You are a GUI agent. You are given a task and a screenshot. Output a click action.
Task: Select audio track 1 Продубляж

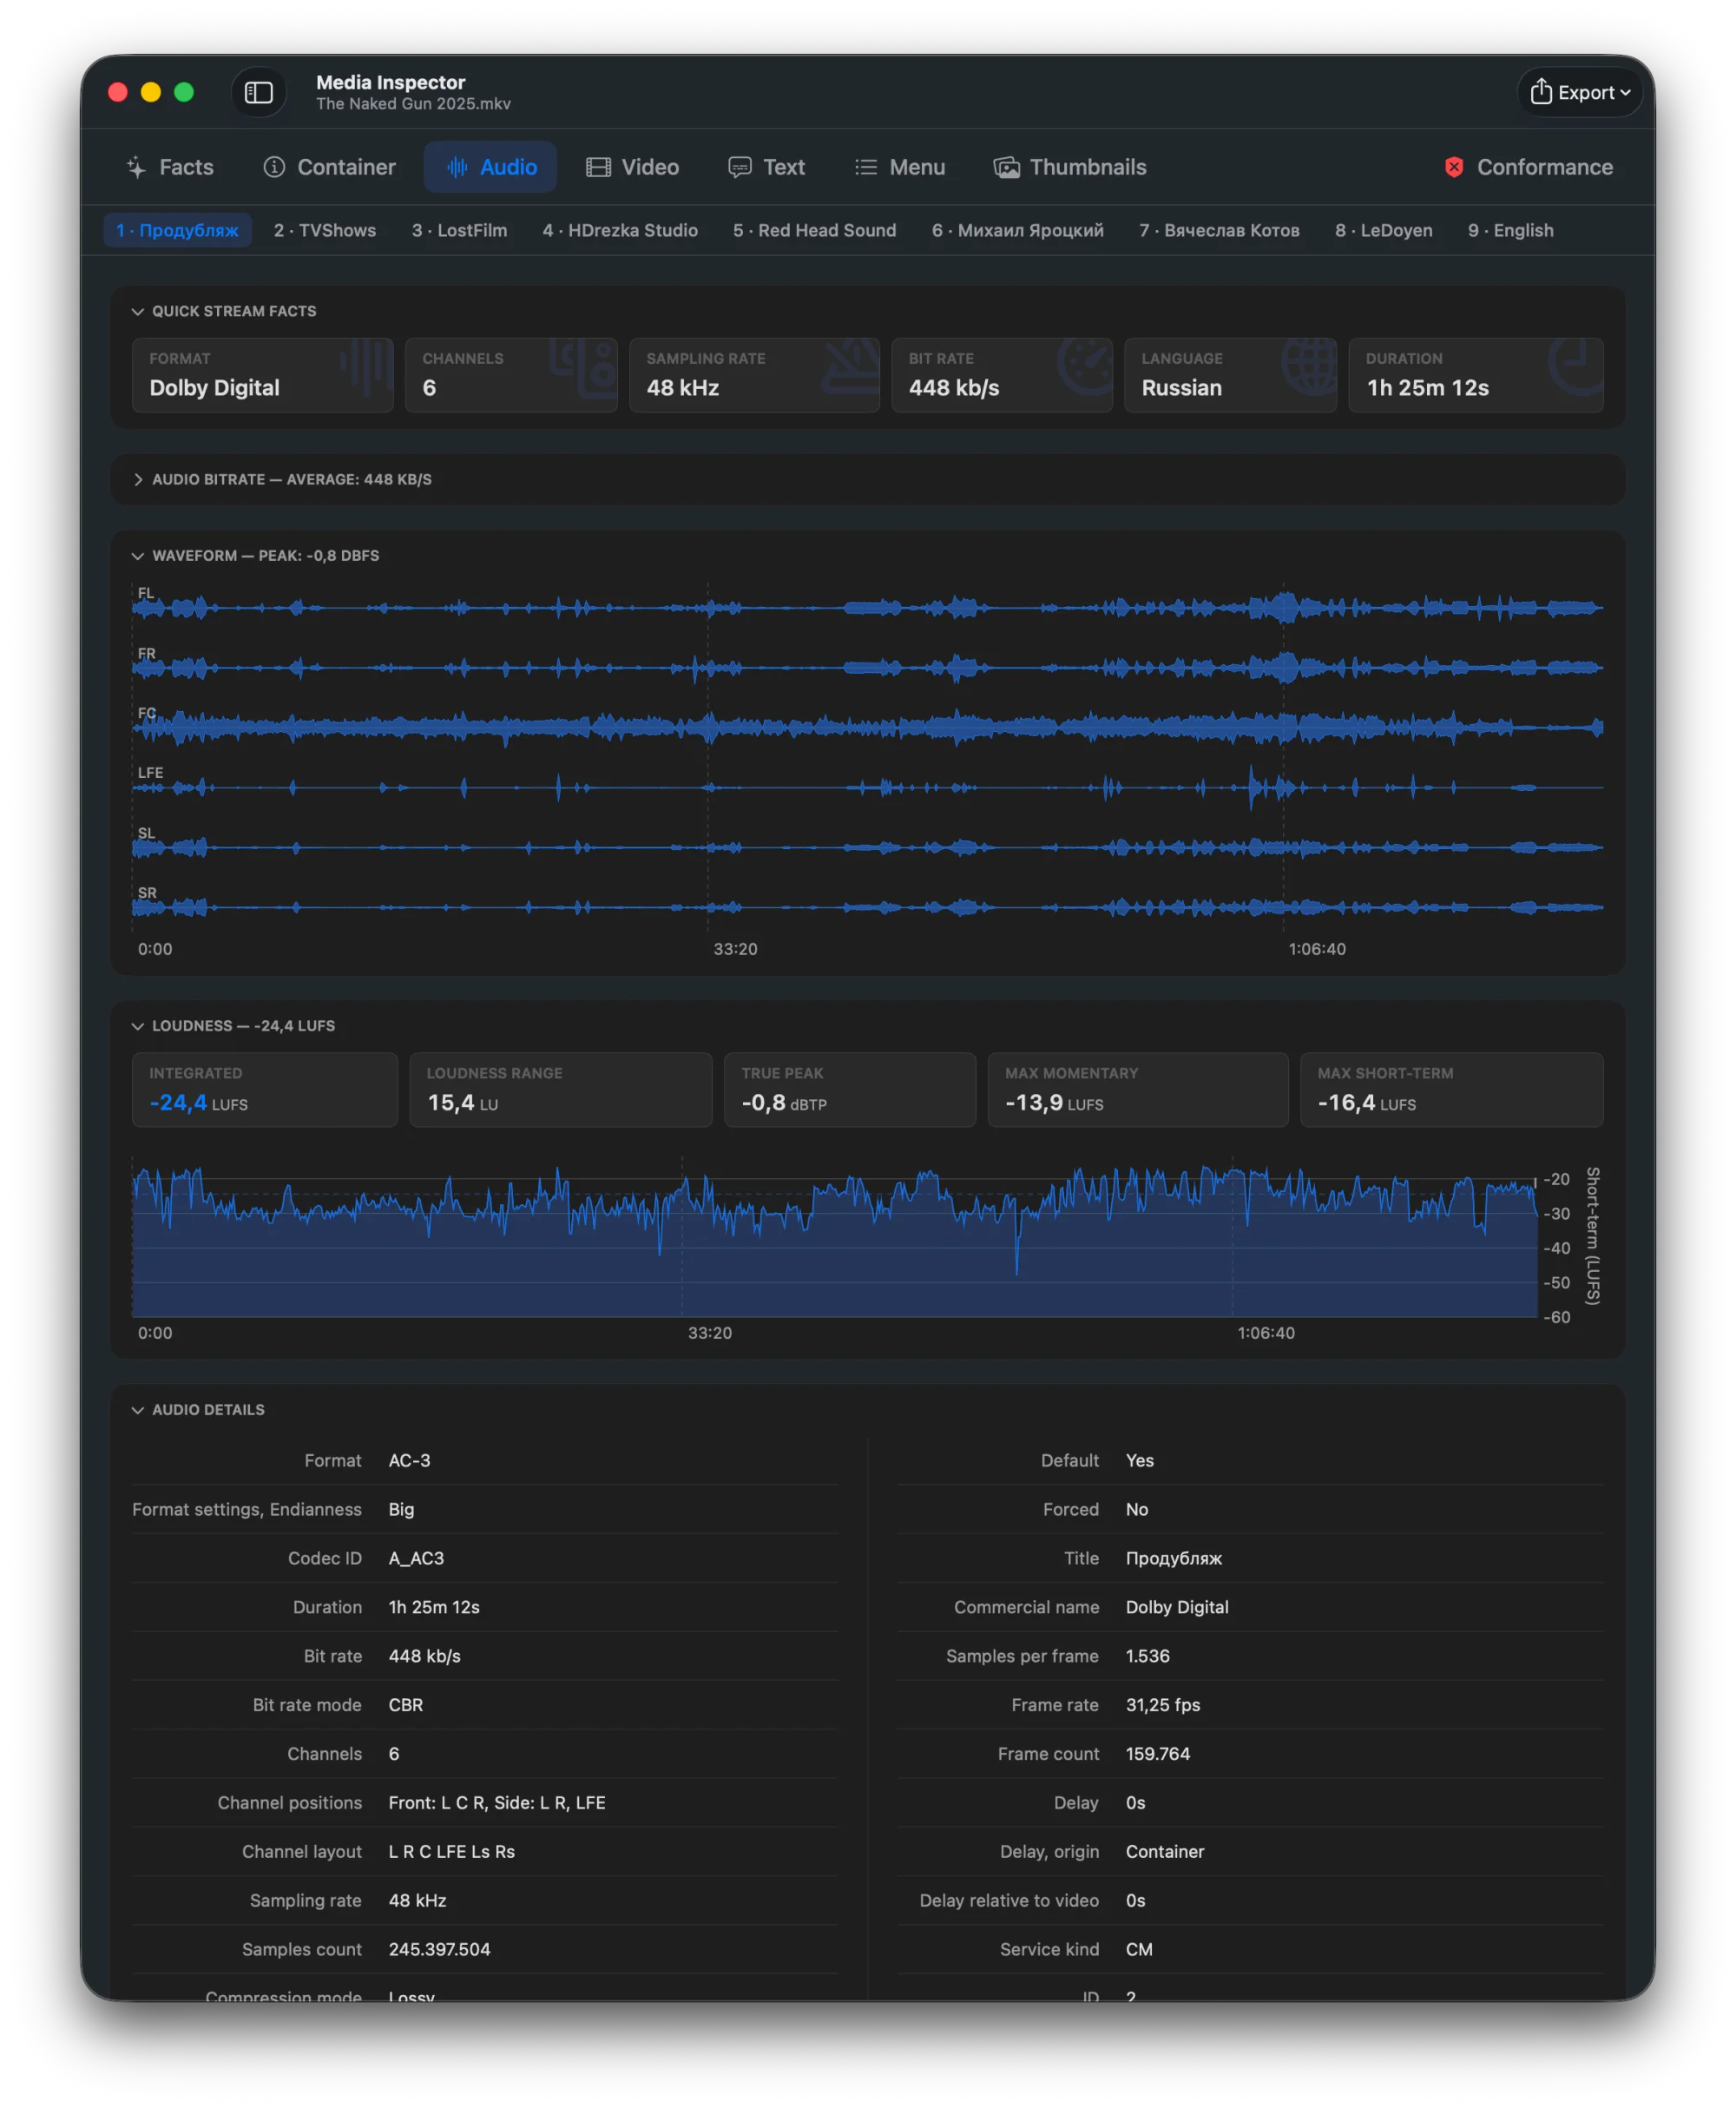click(177, 230)
